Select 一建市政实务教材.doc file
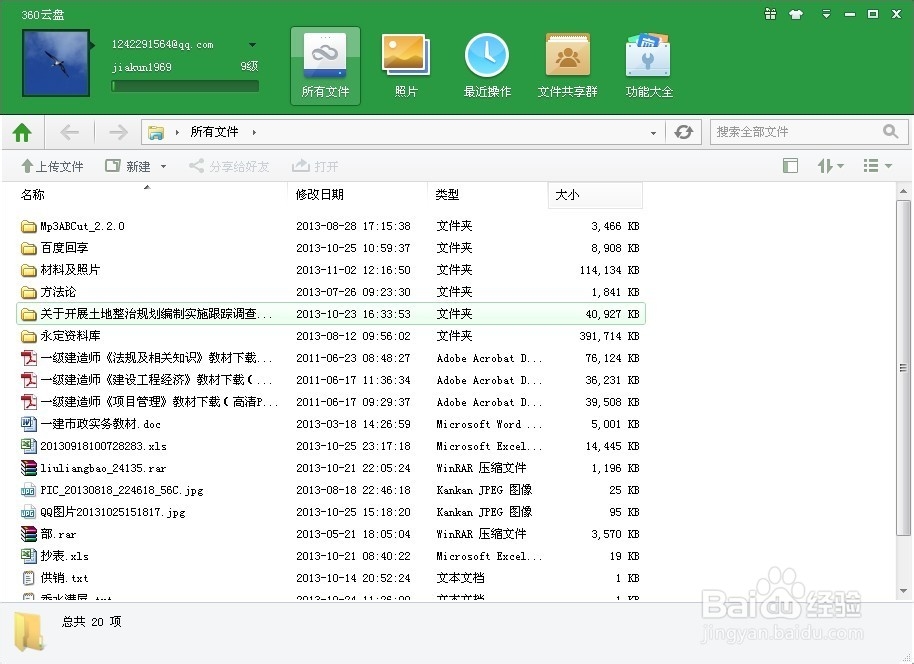Screen dimensions: 914x664 (x=331, y=424)
